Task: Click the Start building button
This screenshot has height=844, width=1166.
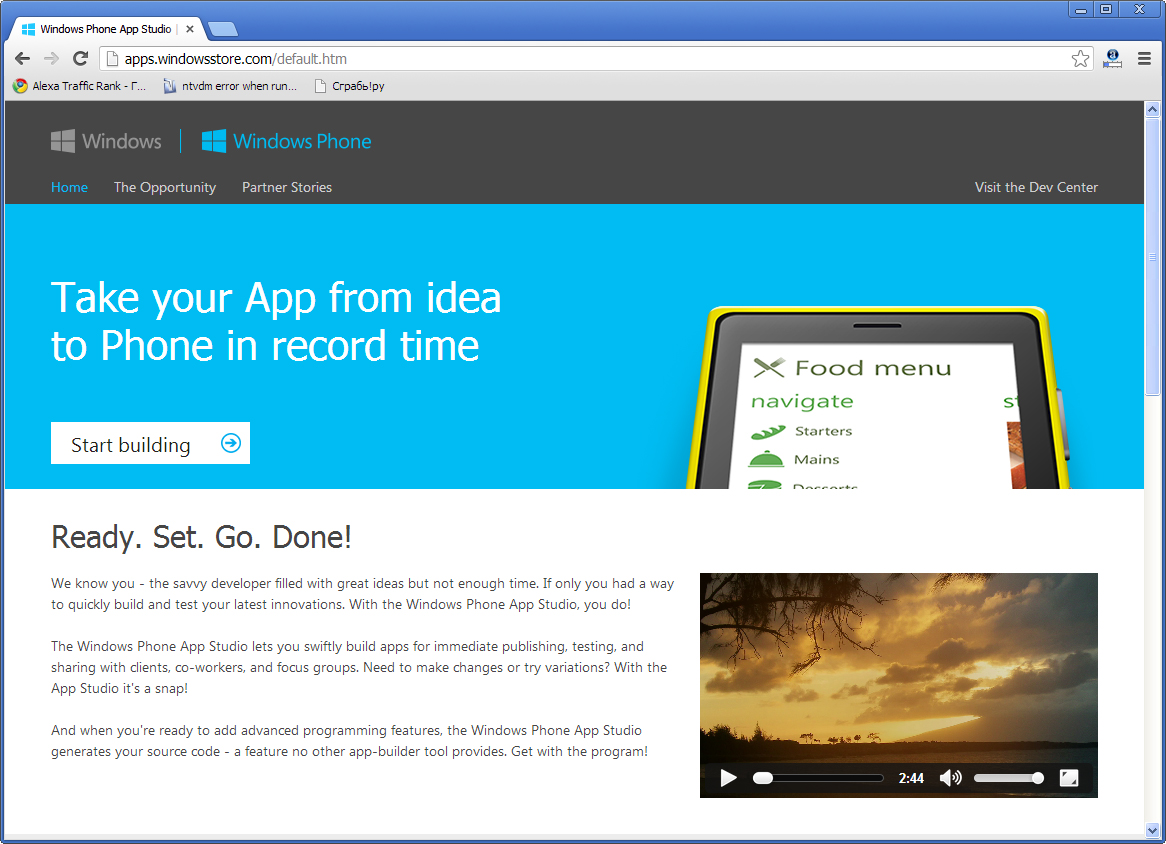Action: (150, 443)
